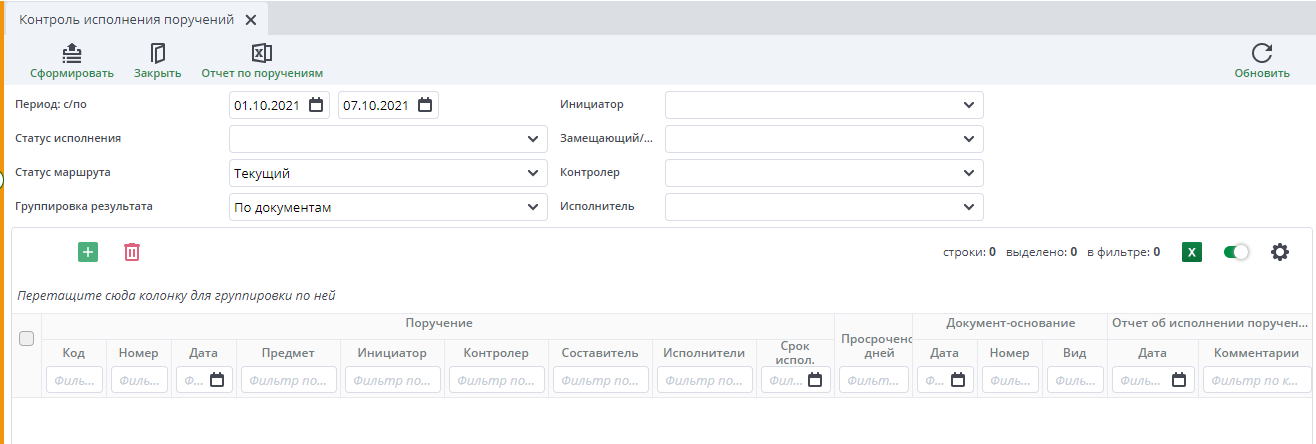Click the Сформировать icon in toolbar
1316x444 pixels.
pyautogui.click(x=71, y=53)
